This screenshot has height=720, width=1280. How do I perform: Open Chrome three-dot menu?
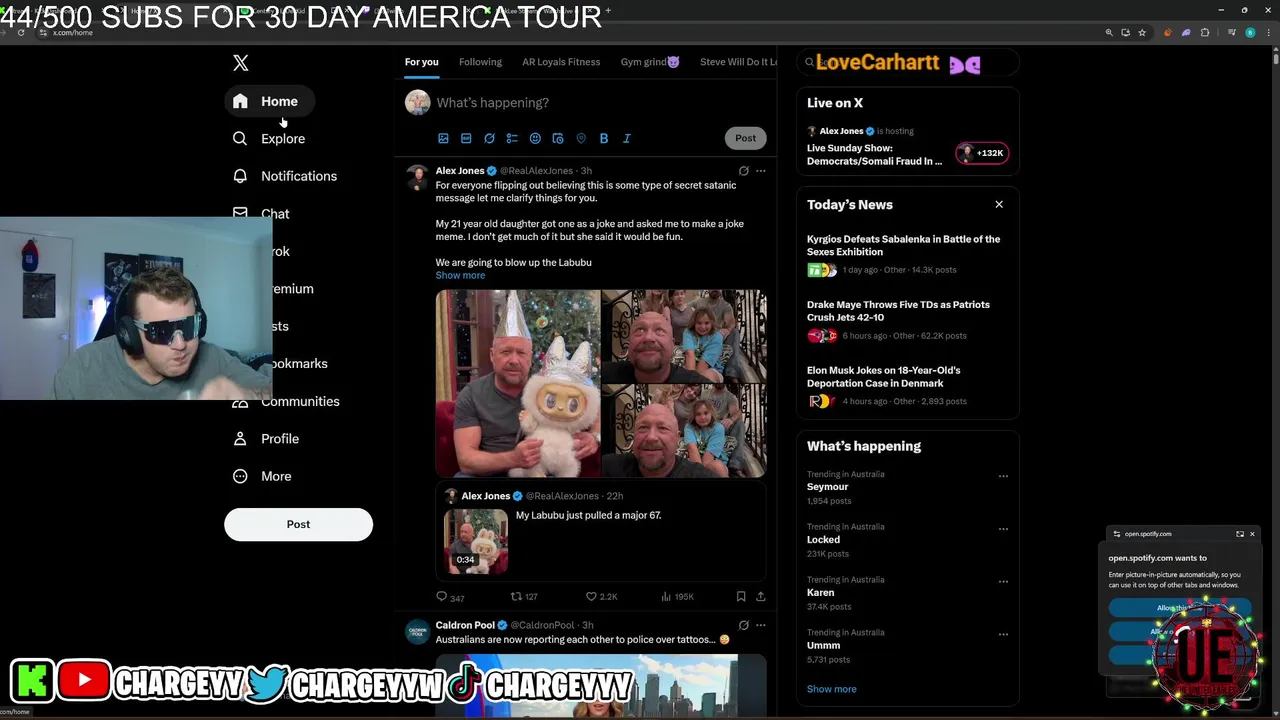point(1268,33)
